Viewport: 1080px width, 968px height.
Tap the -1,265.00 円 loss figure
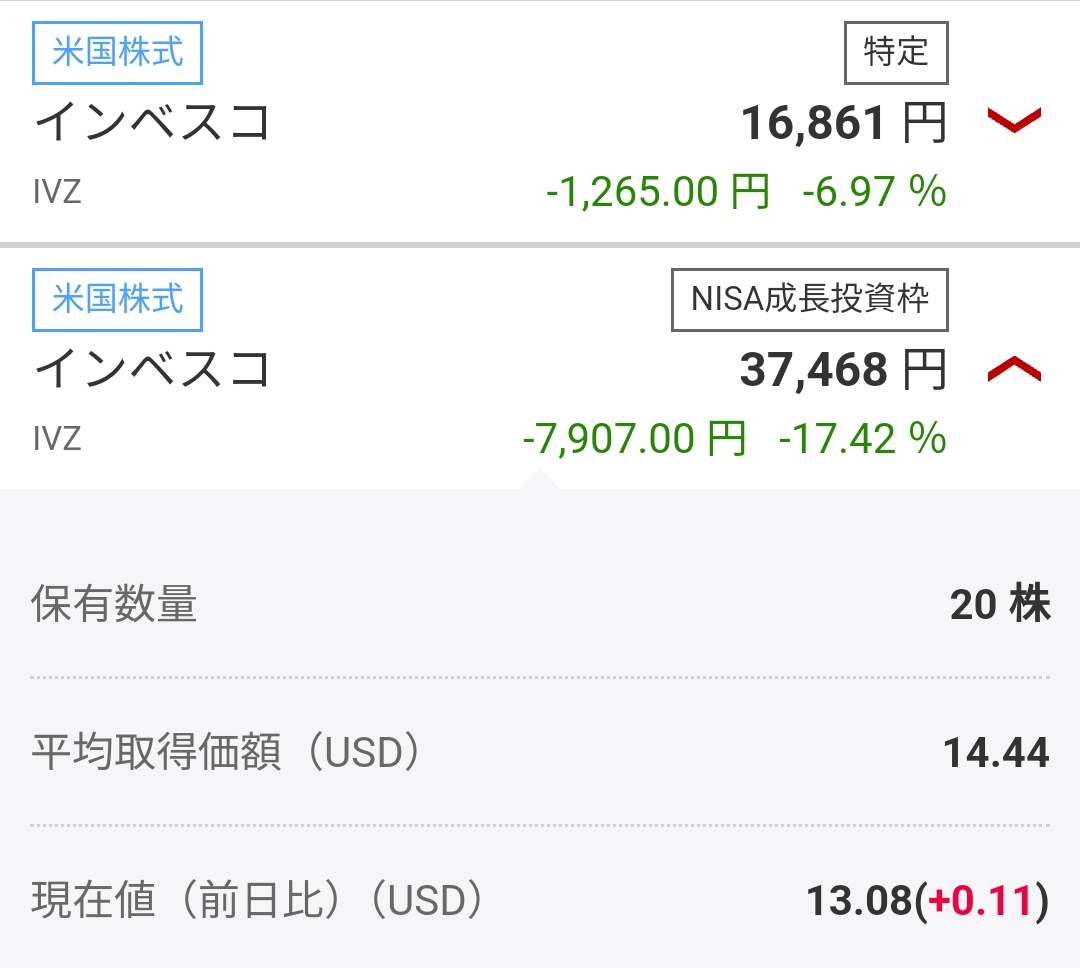(x=658, y=192)
